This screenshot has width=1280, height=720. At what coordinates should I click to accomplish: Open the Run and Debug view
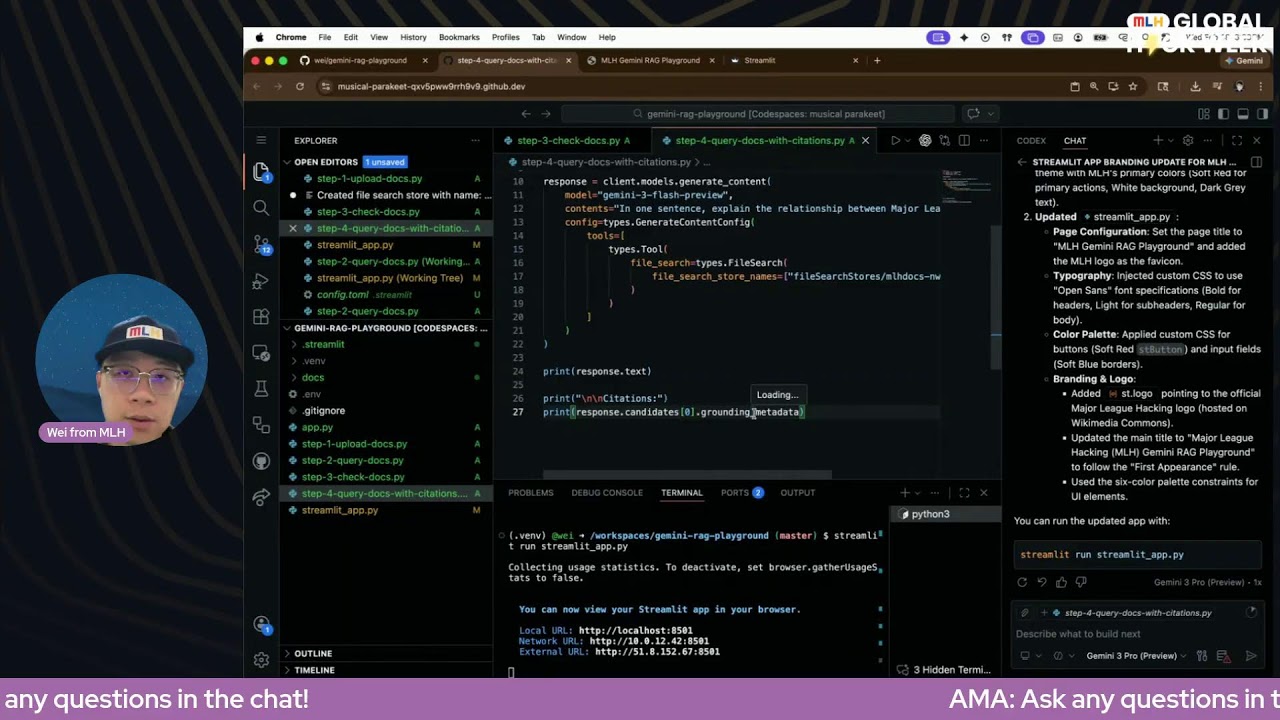click(x=261, y=281)
